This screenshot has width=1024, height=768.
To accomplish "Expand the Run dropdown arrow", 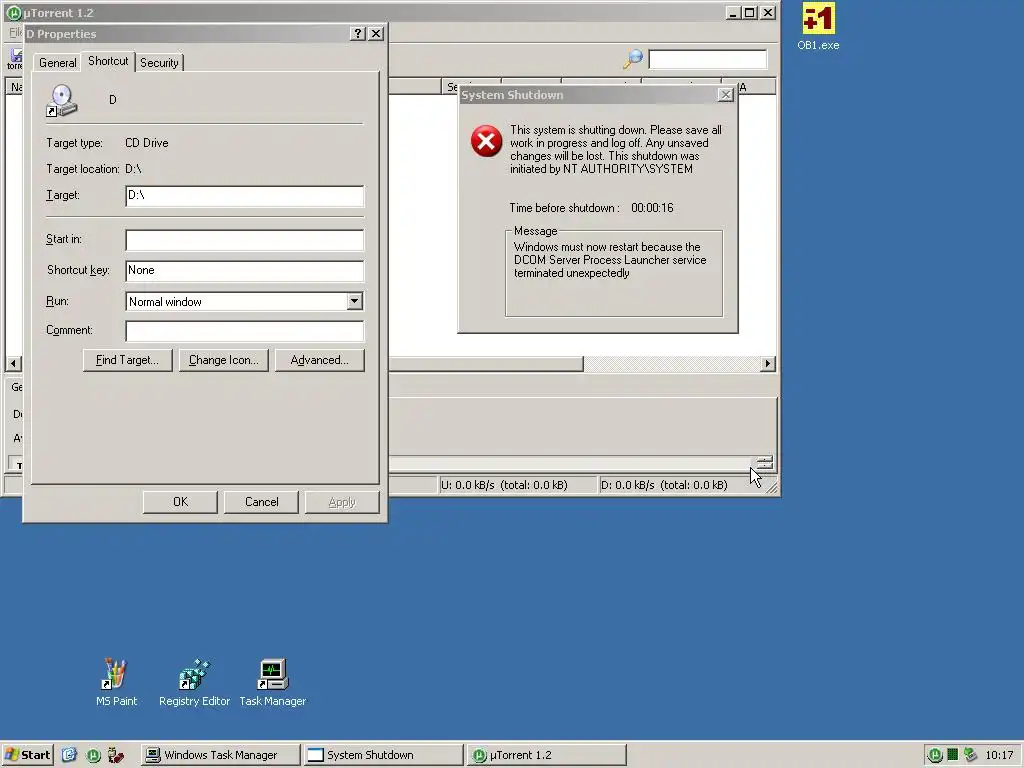I will (354, 301).
